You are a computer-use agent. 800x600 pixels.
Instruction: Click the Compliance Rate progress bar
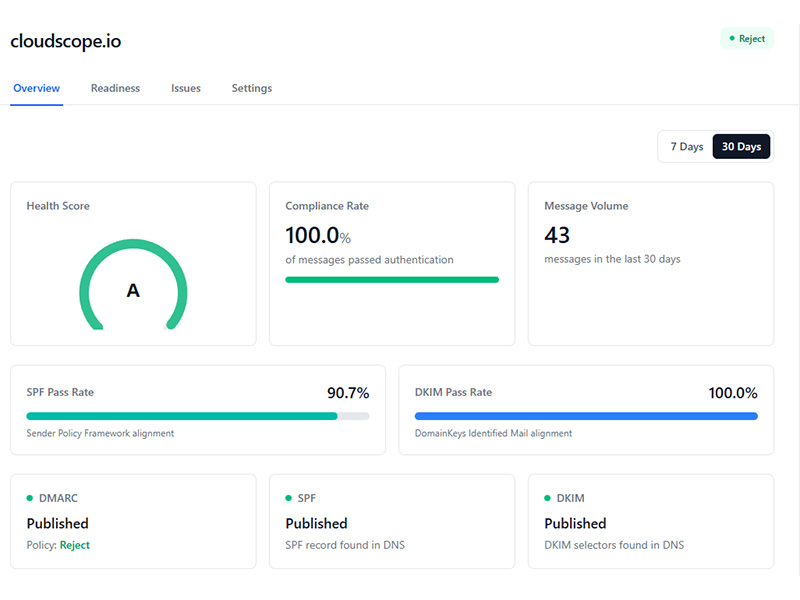pyautogui.click(x=392, y=279)
